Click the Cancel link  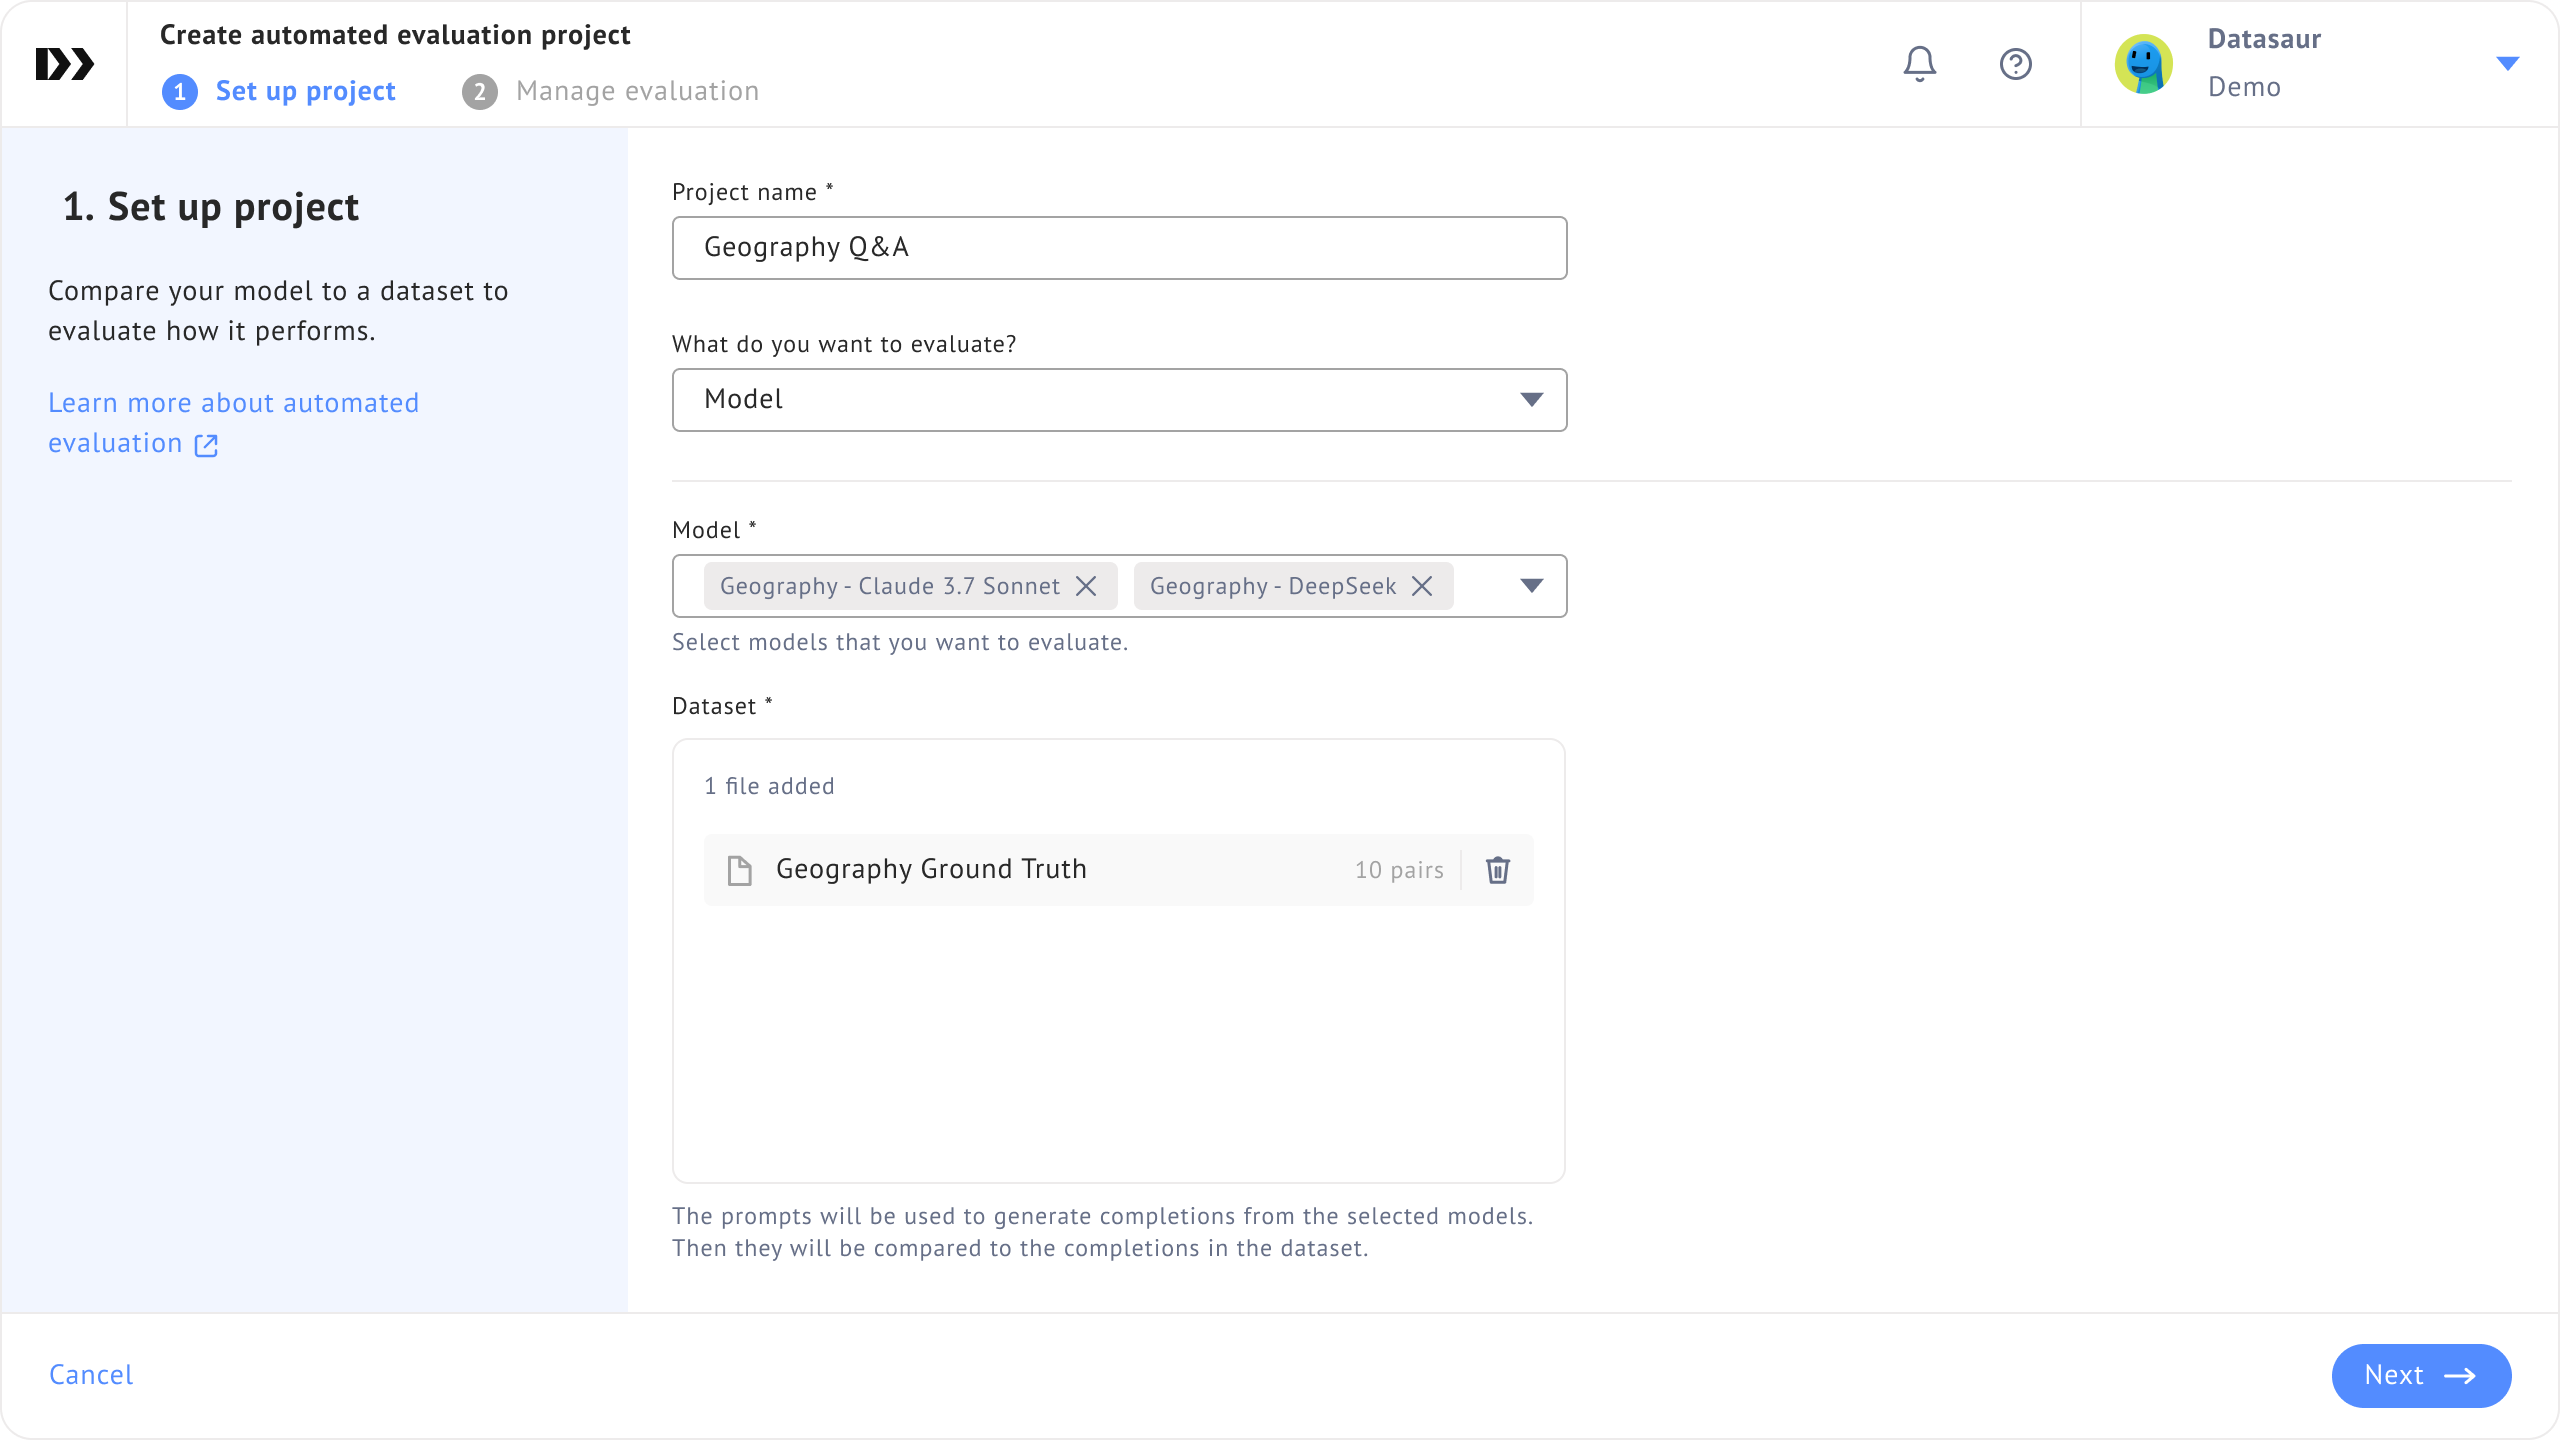(91, 1375)
